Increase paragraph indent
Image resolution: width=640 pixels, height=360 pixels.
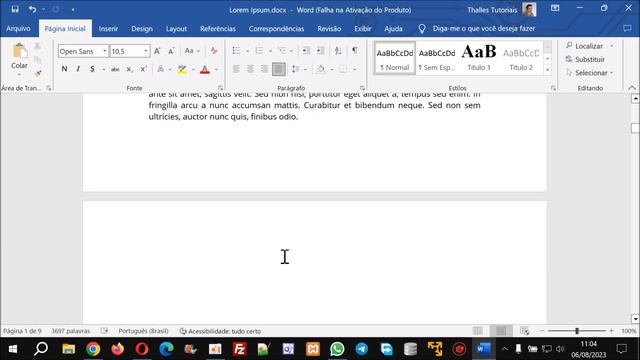320,51
